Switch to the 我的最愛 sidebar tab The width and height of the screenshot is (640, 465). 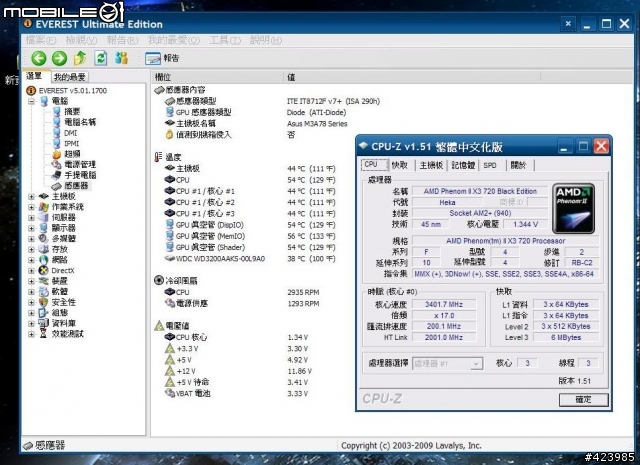[70, 77]
